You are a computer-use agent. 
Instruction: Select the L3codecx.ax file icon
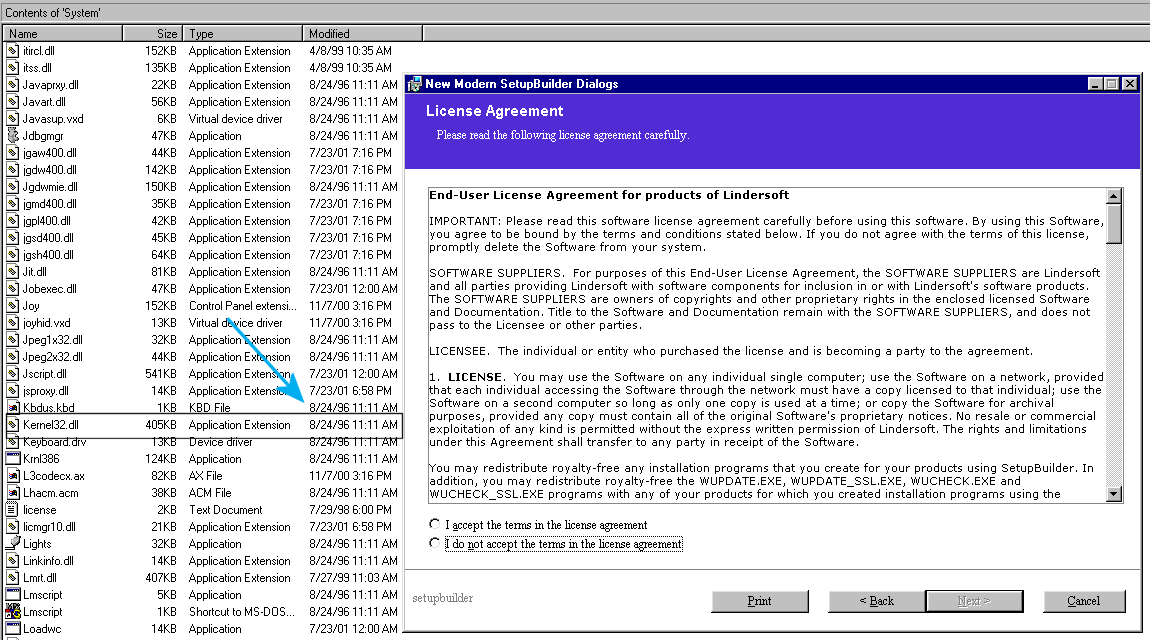tap(12, 475)
